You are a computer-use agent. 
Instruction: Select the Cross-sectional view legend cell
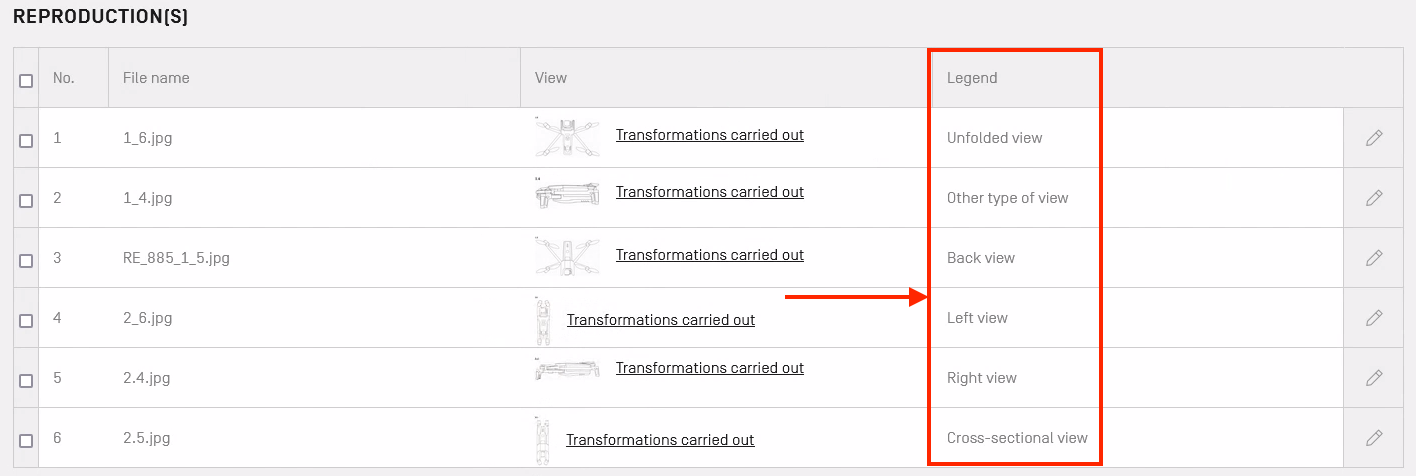pos(1017,438)
